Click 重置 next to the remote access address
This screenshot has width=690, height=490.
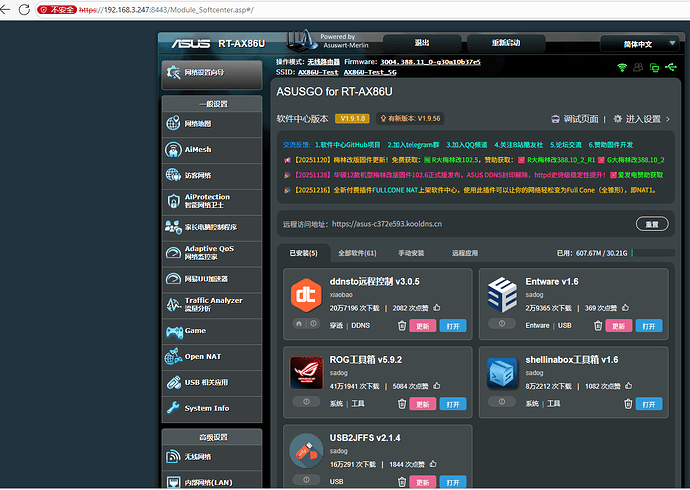[652, 224]
